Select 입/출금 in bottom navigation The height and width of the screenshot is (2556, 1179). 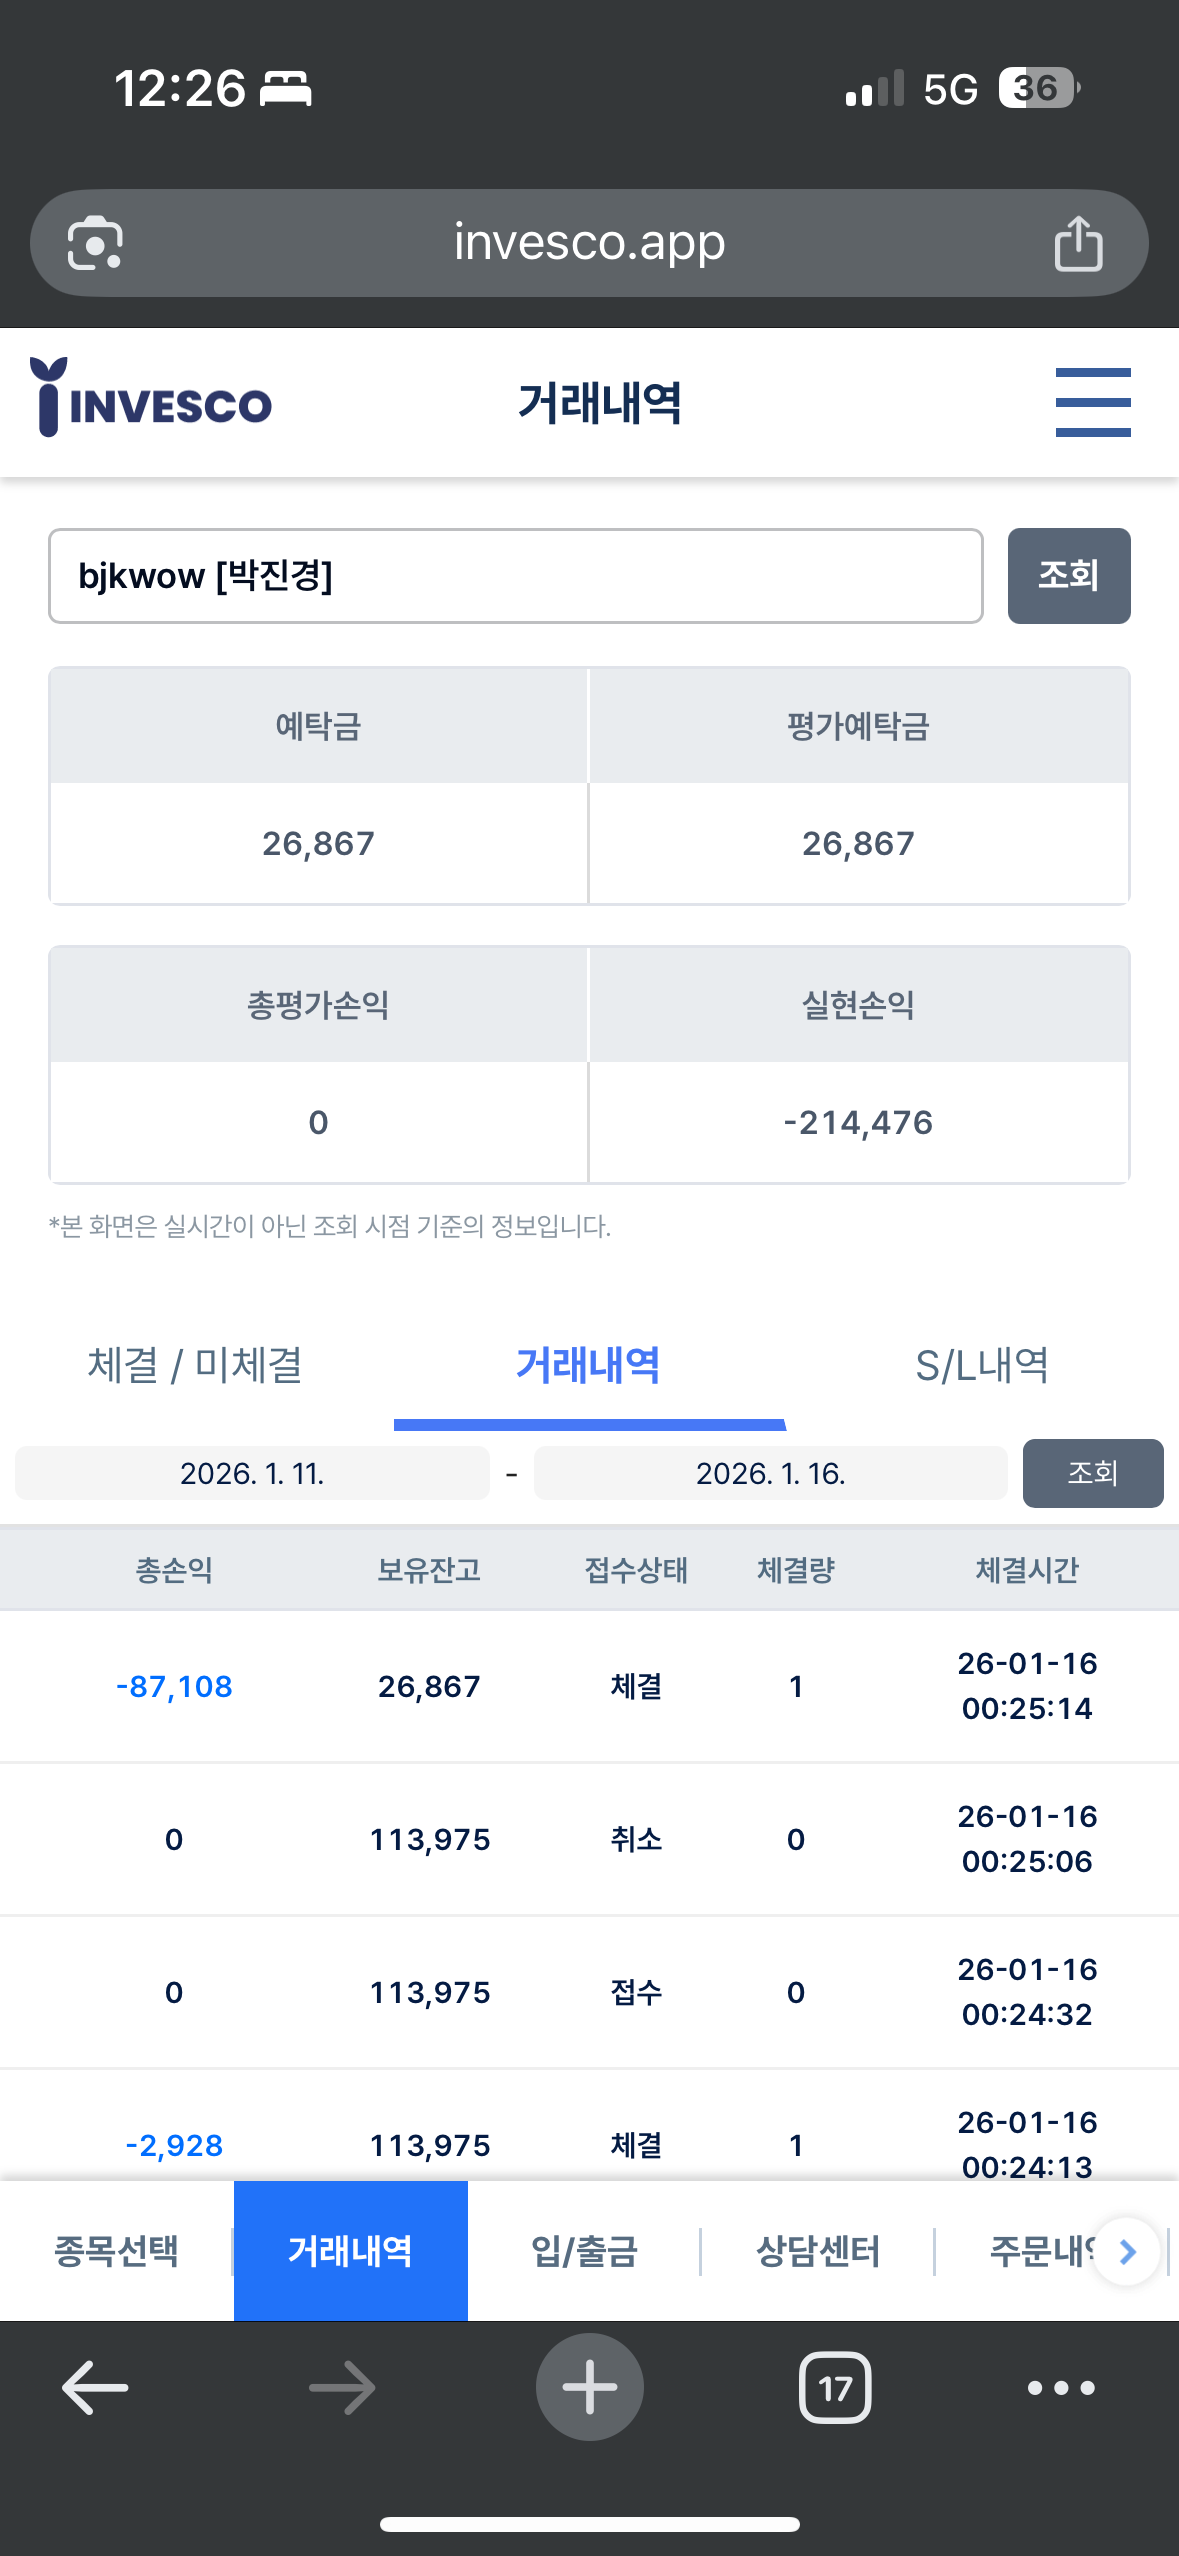coord(584,2251)
